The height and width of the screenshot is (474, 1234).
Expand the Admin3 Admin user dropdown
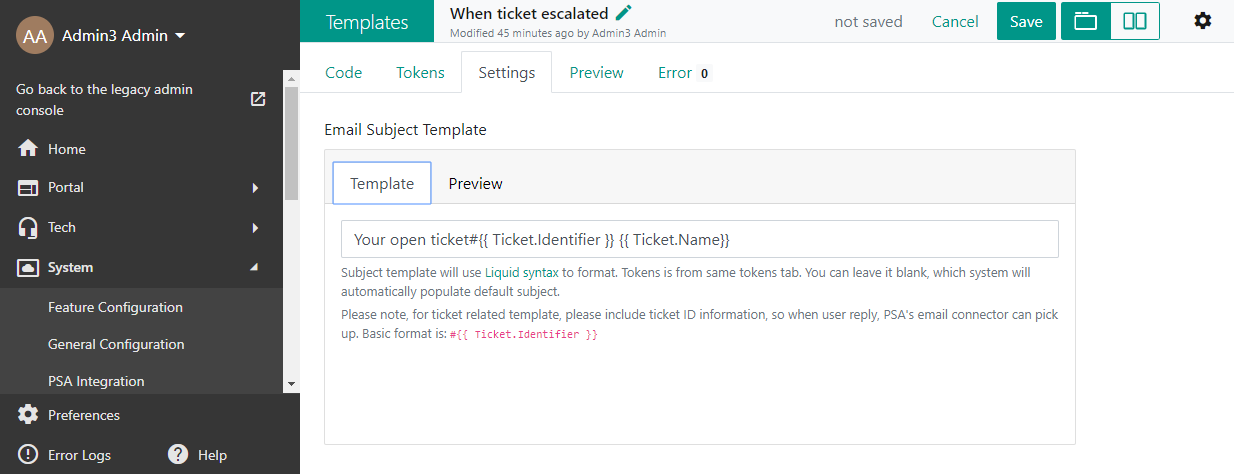(x=180, y=36)
